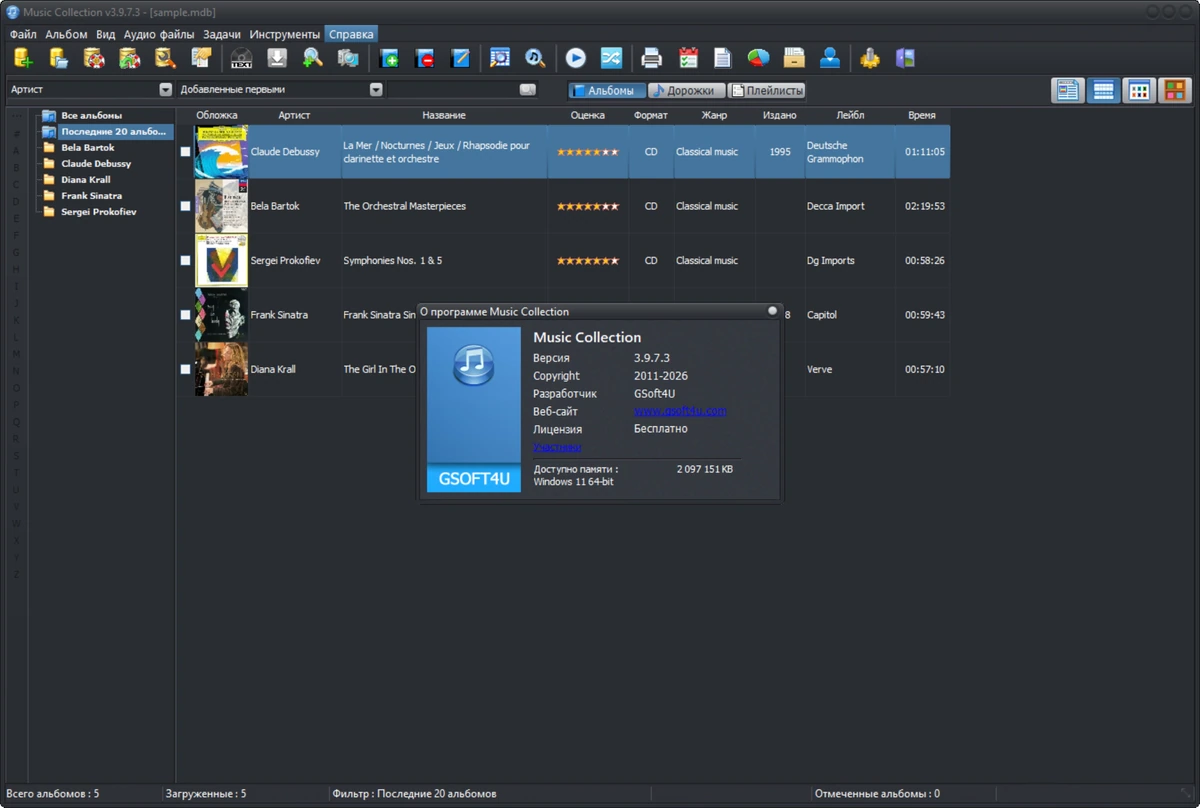Screen dimensions: 1200x808
Task: Switch to the list rows view icon
Action: pos(1103,91)
